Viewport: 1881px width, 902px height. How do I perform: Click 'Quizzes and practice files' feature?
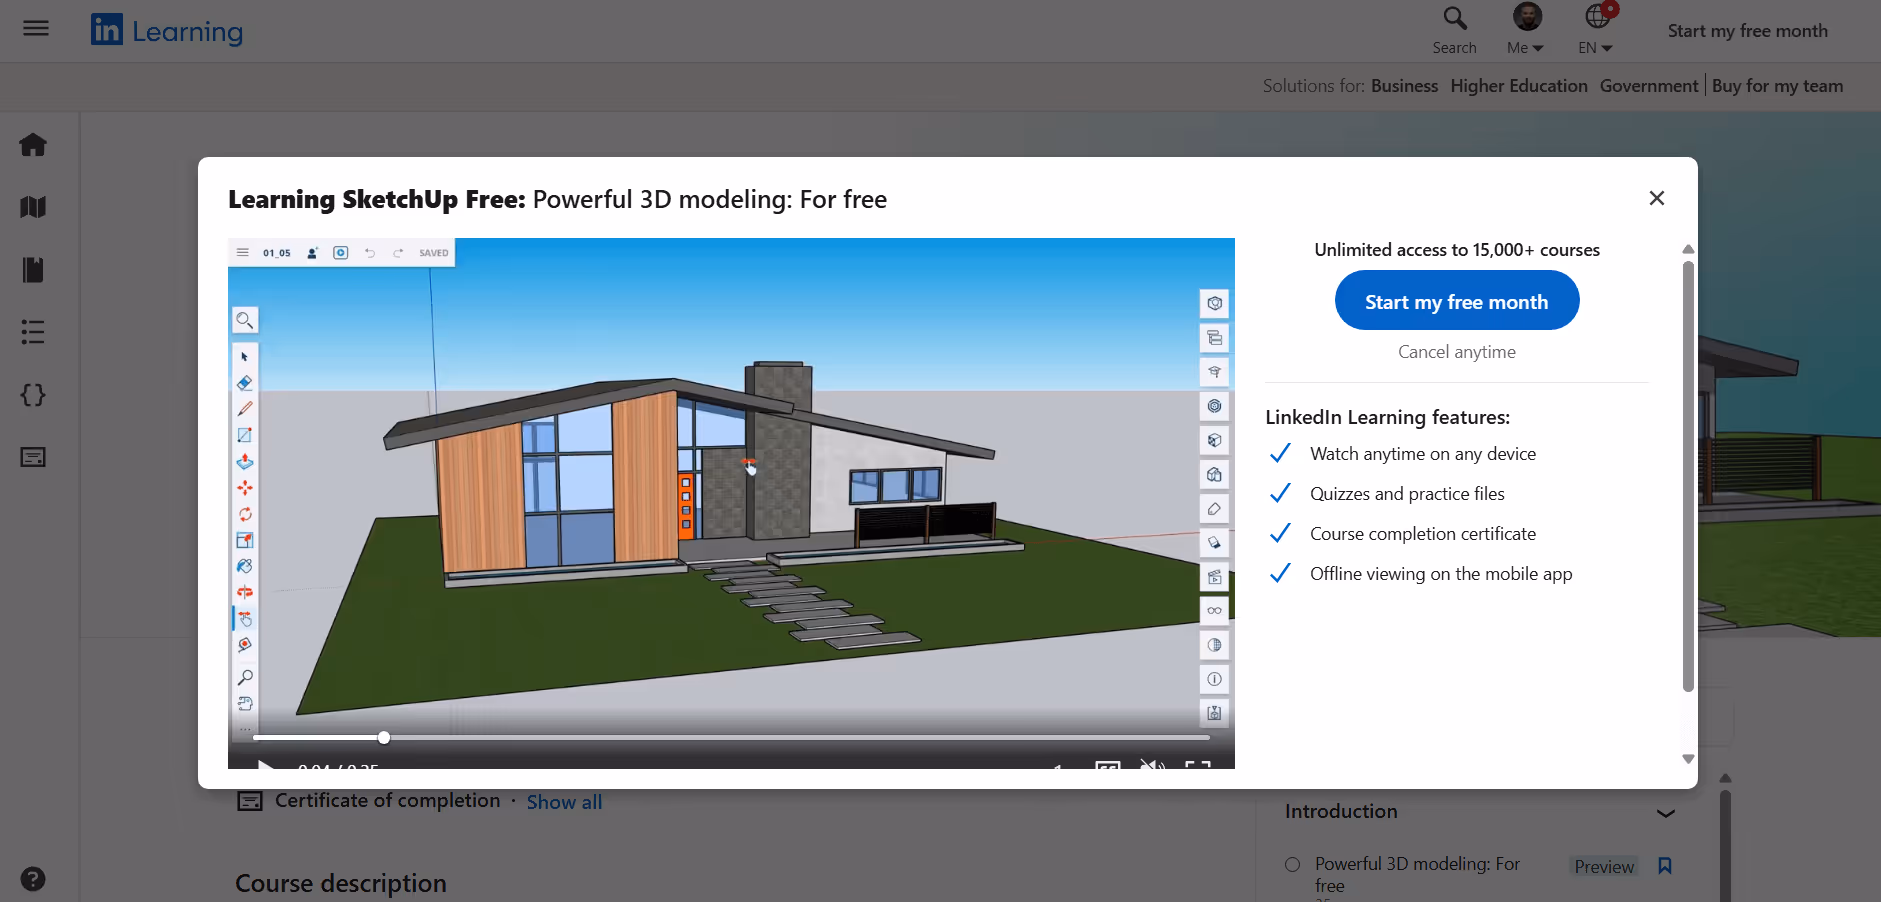coord(1407,494)
